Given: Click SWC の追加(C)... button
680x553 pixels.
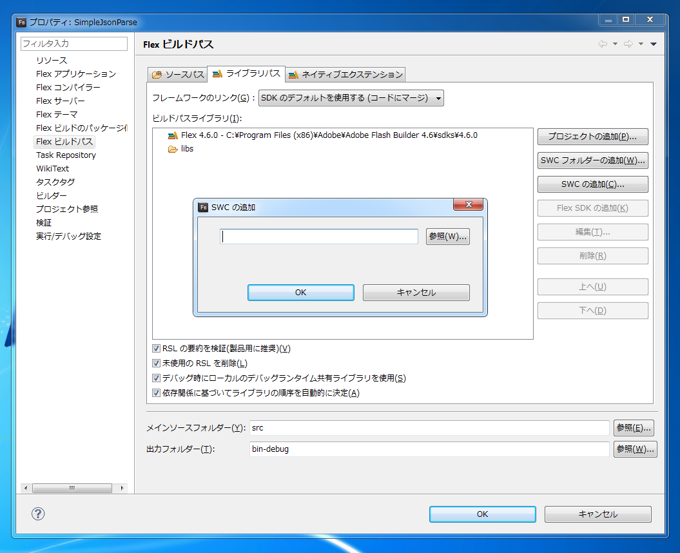Looking at the screenshot, I should [x=592, y=184].
